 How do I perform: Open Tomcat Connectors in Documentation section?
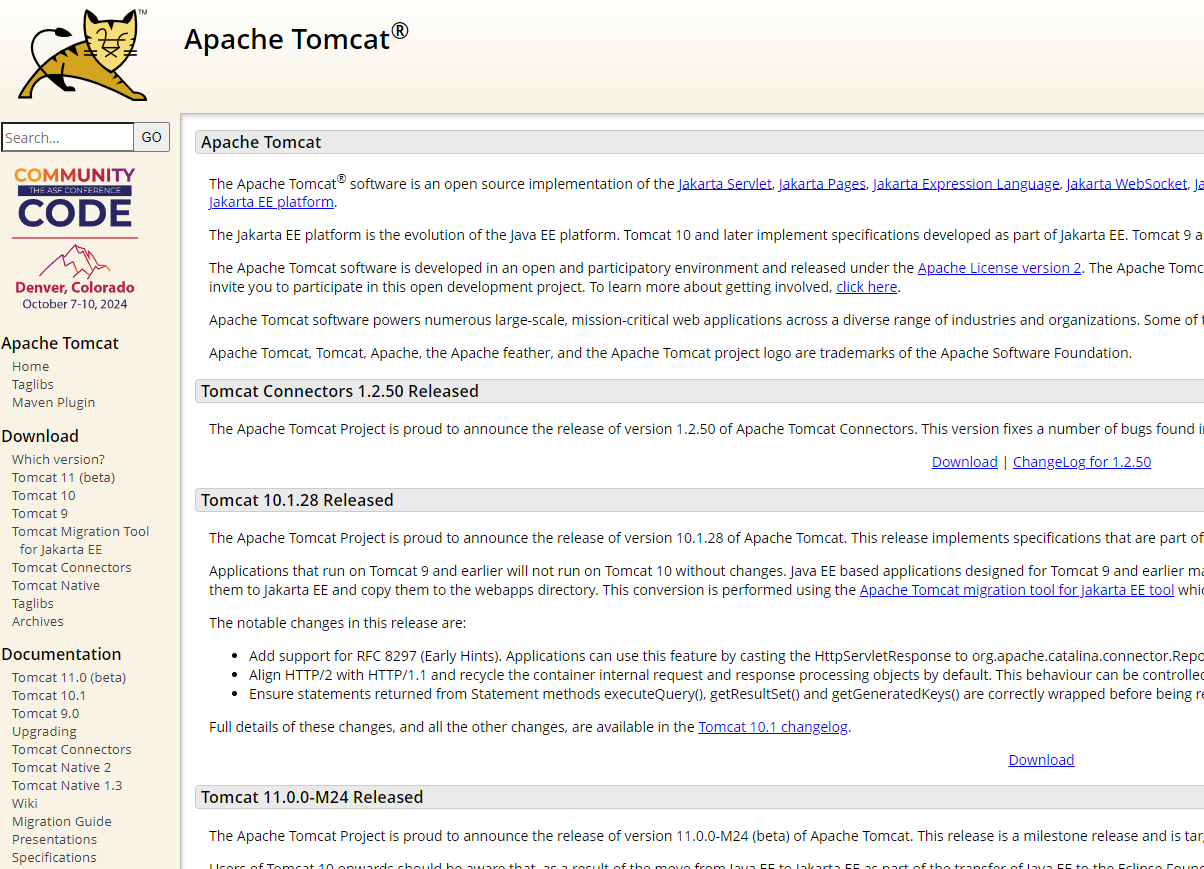(x=72, y=749)
